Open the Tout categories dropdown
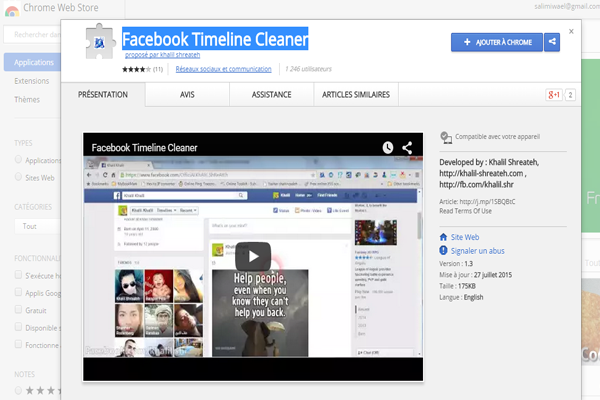The image size is (600, 400). coord(38,226)
